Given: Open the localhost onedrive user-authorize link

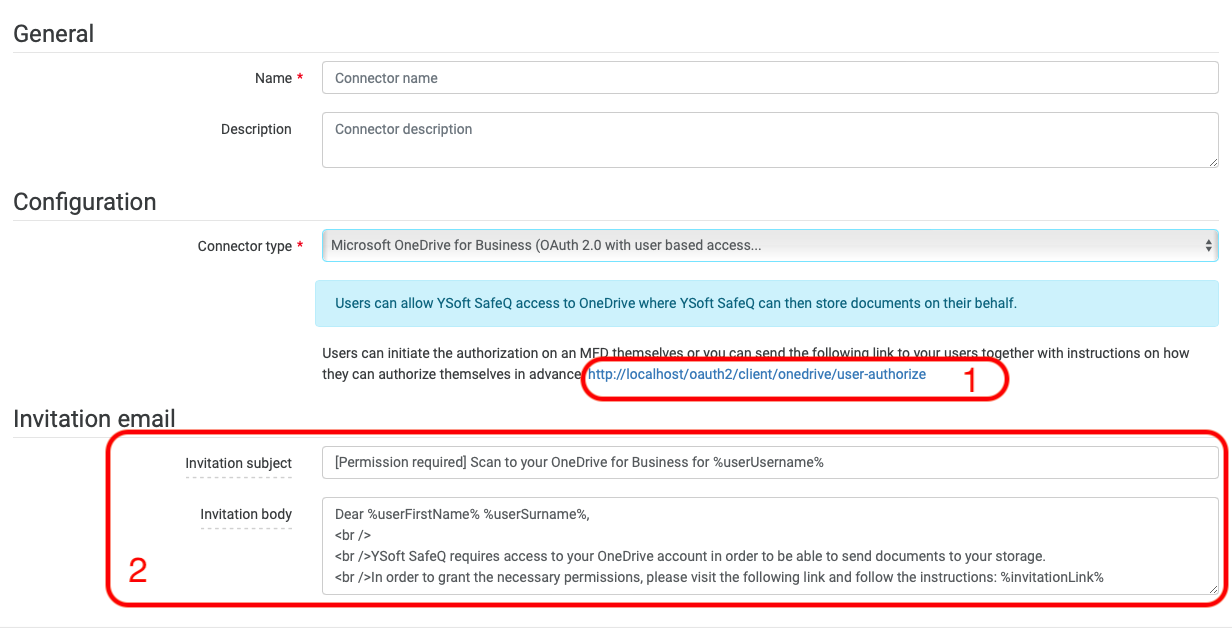Looking at the screenshot, I should coord(756,374).
